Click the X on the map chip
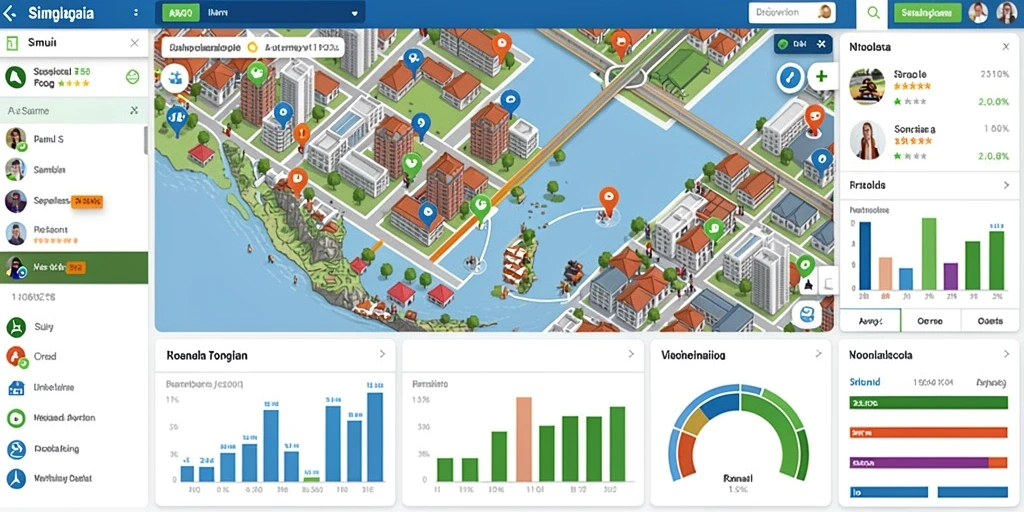Viewport: 1024px width, 512px height. 821,44
